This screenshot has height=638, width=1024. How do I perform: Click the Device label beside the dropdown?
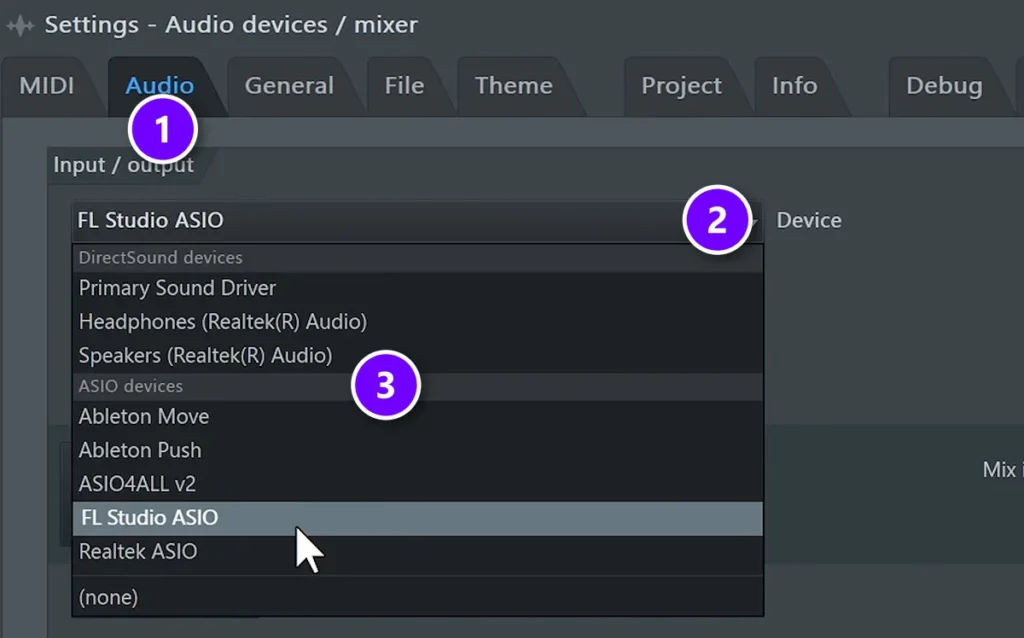[x=808, y=221]
